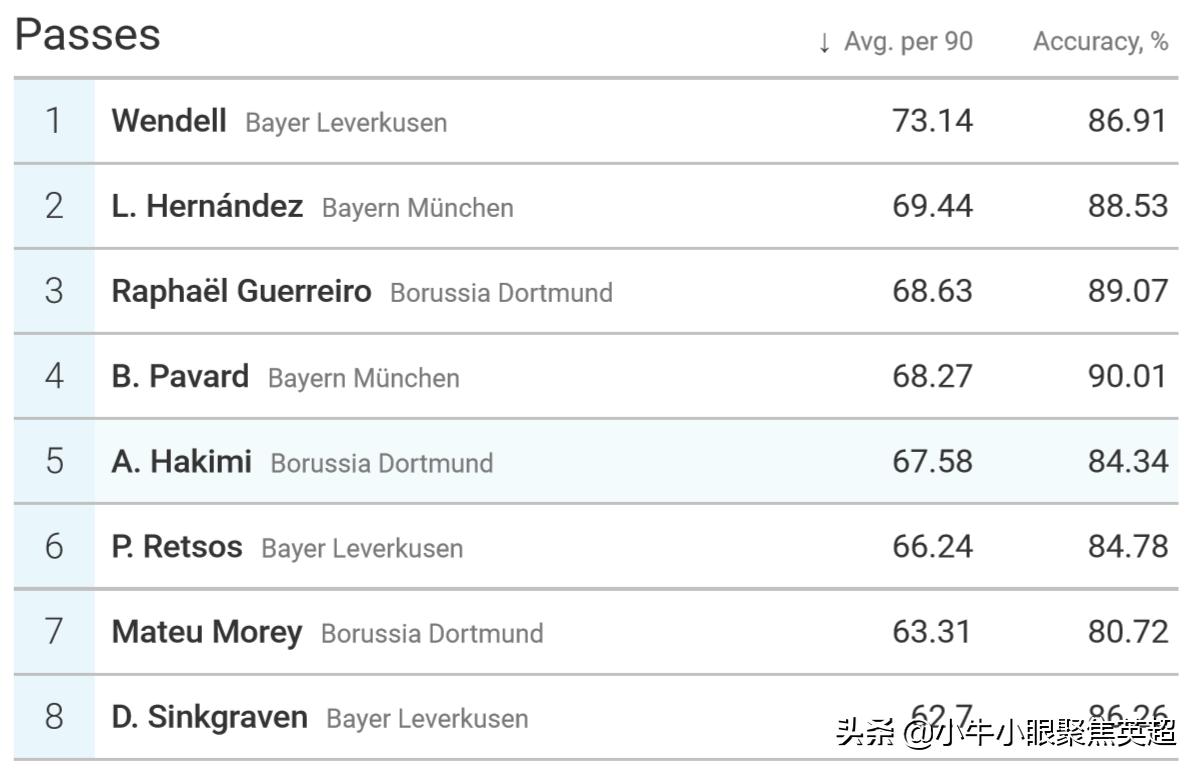The height and width of the screenshot is (770, 1199).
Task: Click the Passes section heading
Action: point(87,36)
